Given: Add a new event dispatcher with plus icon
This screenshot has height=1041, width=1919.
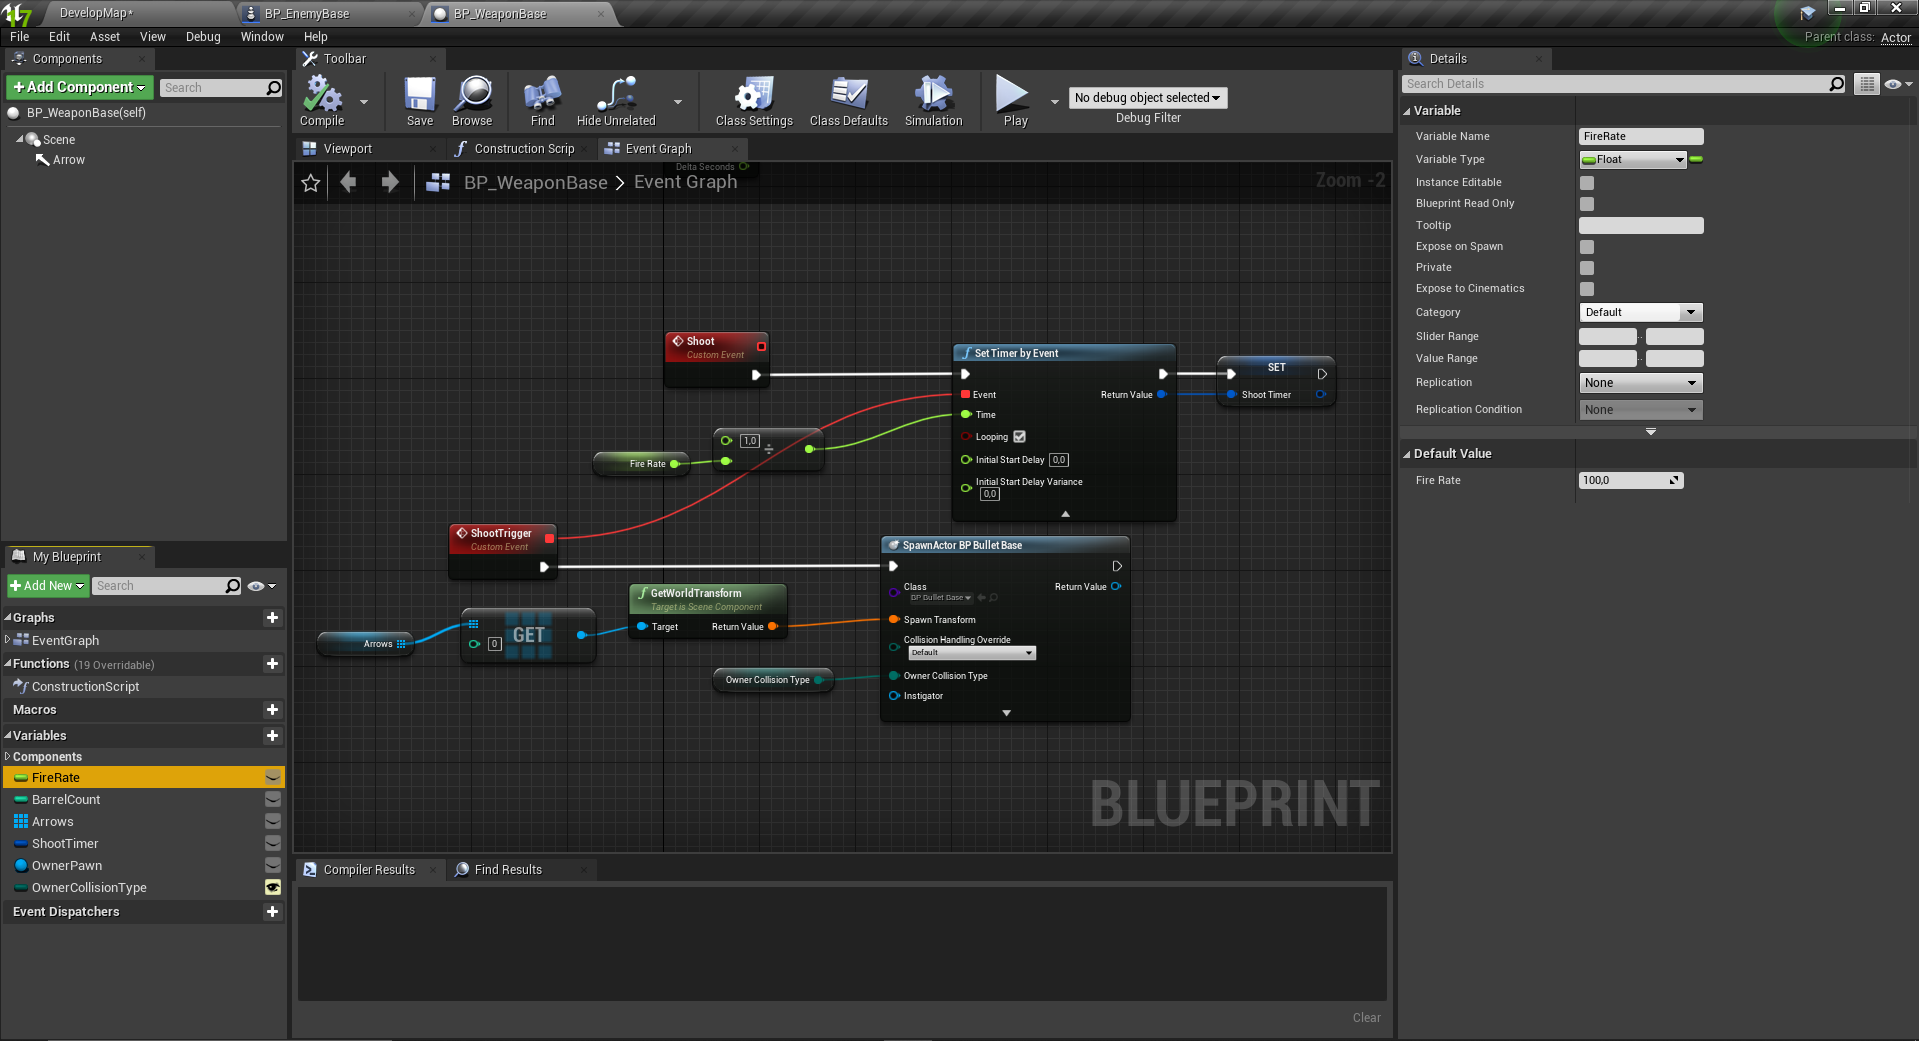Looking at the screenshot, I should (x=272, y=912).
